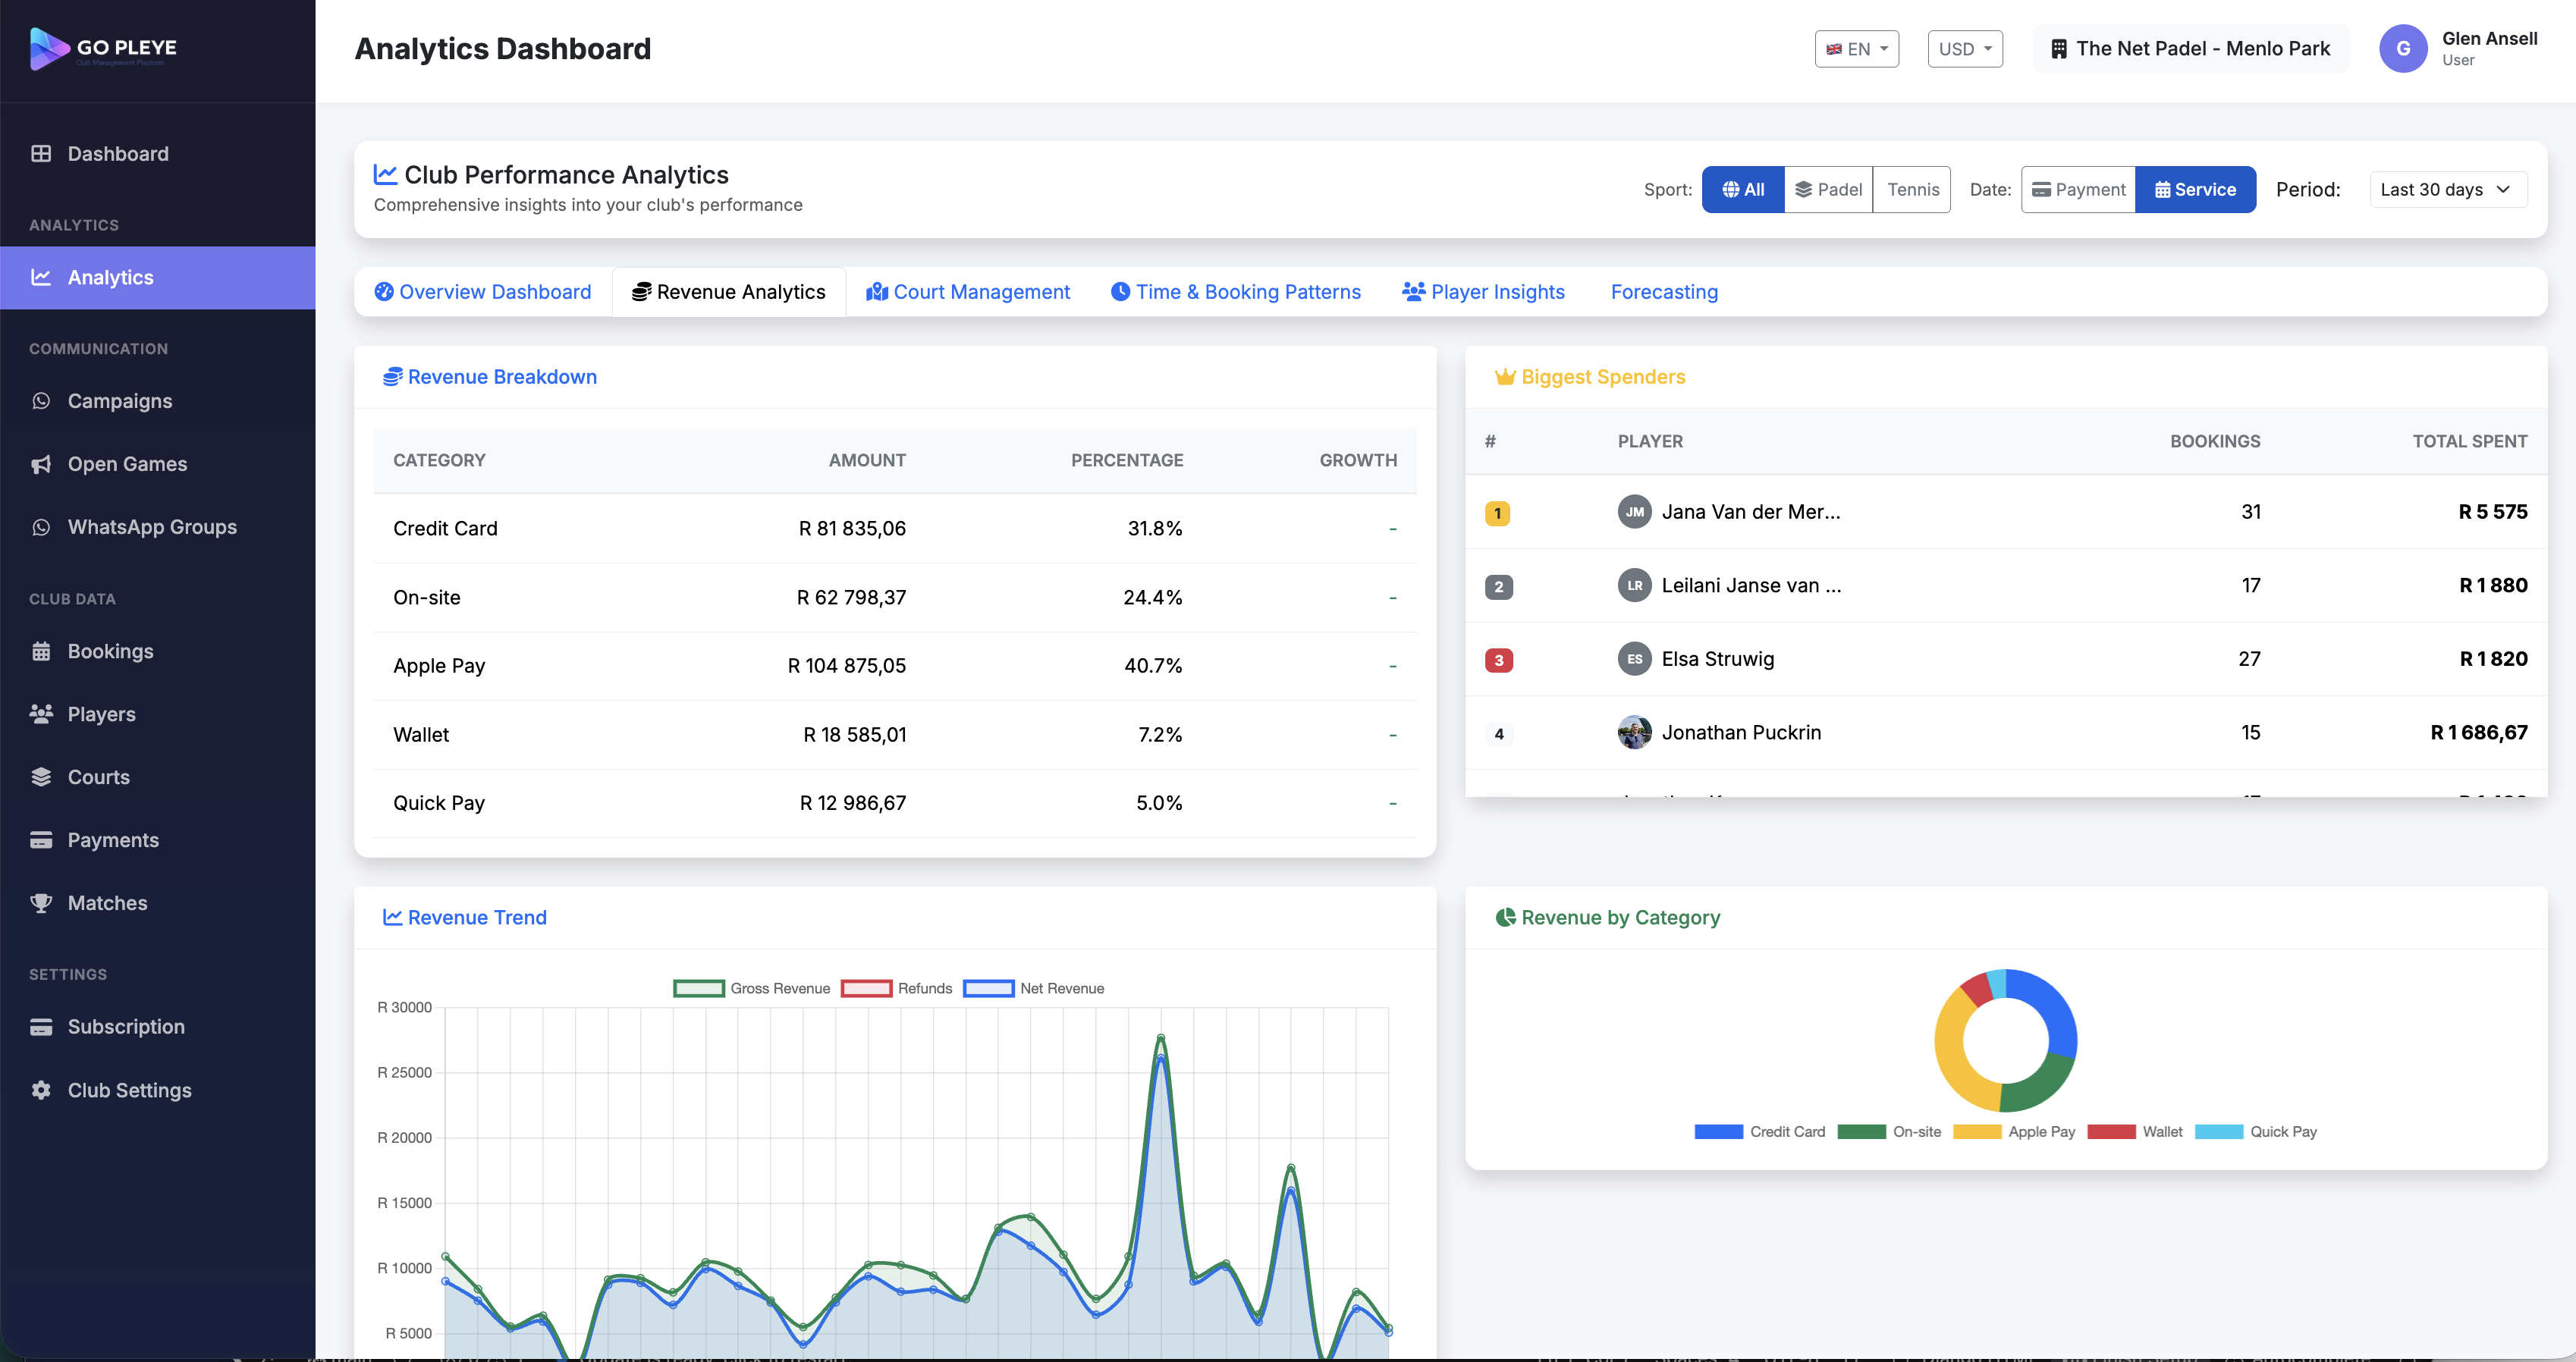The image size is (2576, 1362).
Task: Enable the Tennis sport filter
Action: click(1911, 189)
